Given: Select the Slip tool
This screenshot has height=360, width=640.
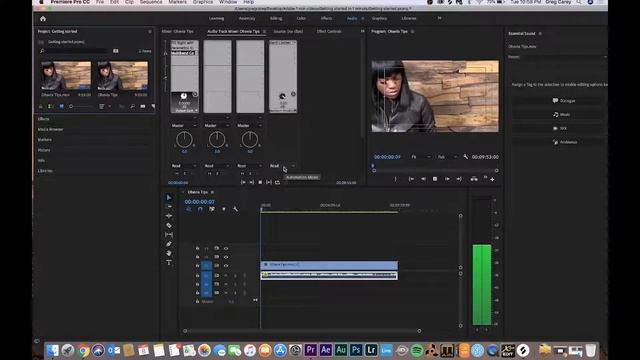Looking at the screenshot, I should (x=169, y=235).
